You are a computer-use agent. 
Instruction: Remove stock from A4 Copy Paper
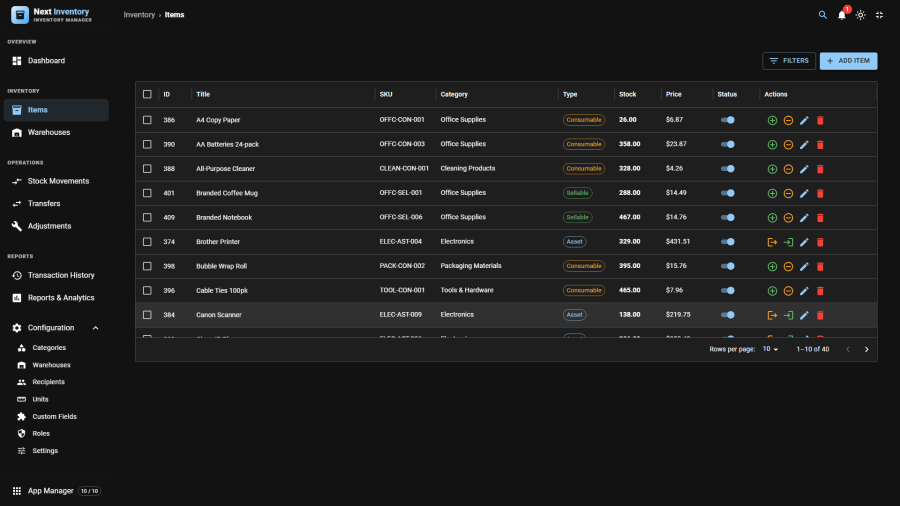(x=788, y=120)
